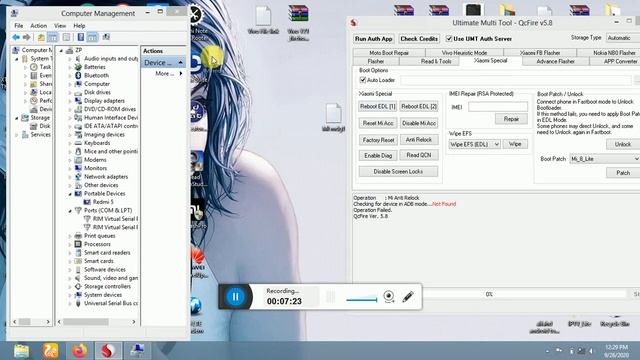Click the Forward arrow in Computer Management toolbar
Screen dimensions: 640x360
27,38
